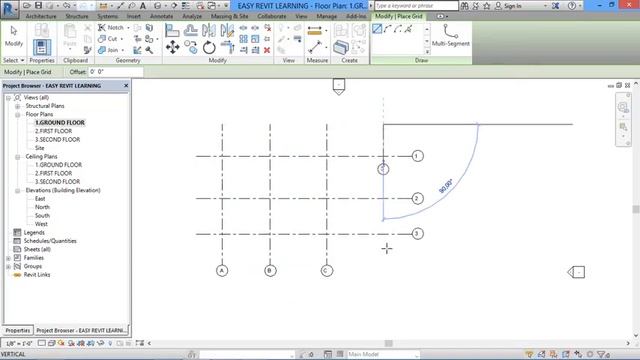Expand the Families node
Screen dimensions: 640x360
(x=8, y=258)
